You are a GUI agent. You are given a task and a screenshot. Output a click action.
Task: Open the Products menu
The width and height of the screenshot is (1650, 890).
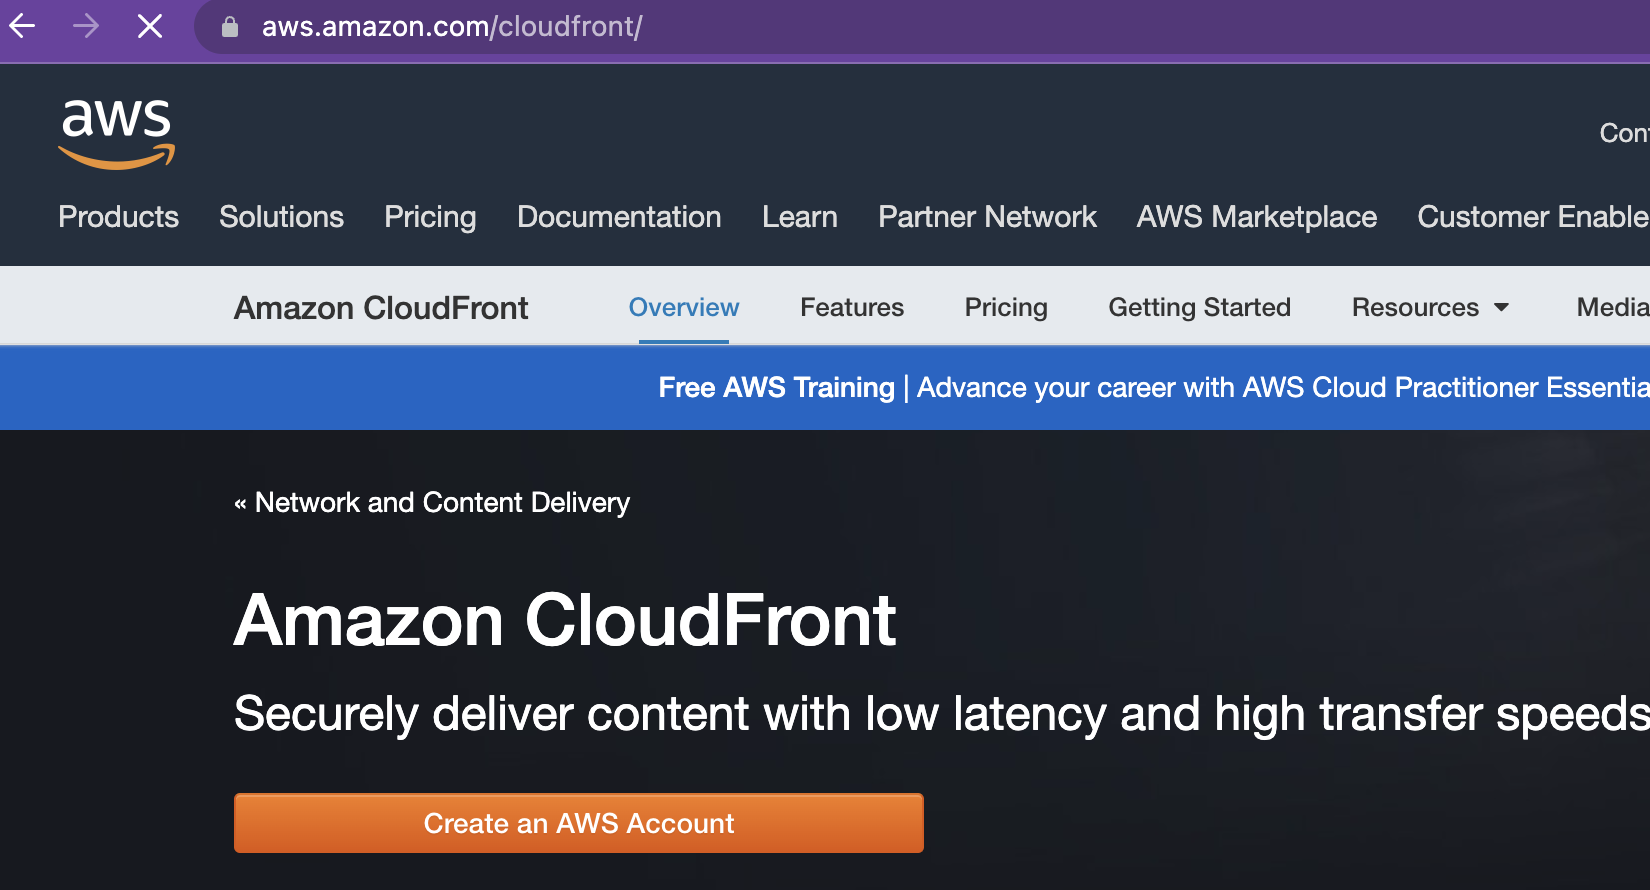[119, 217]
